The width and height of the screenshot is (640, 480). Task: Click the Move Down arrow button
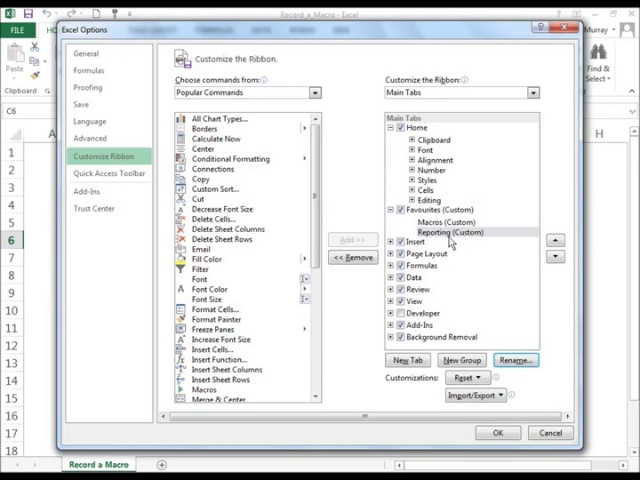click(x=556, y=256)
